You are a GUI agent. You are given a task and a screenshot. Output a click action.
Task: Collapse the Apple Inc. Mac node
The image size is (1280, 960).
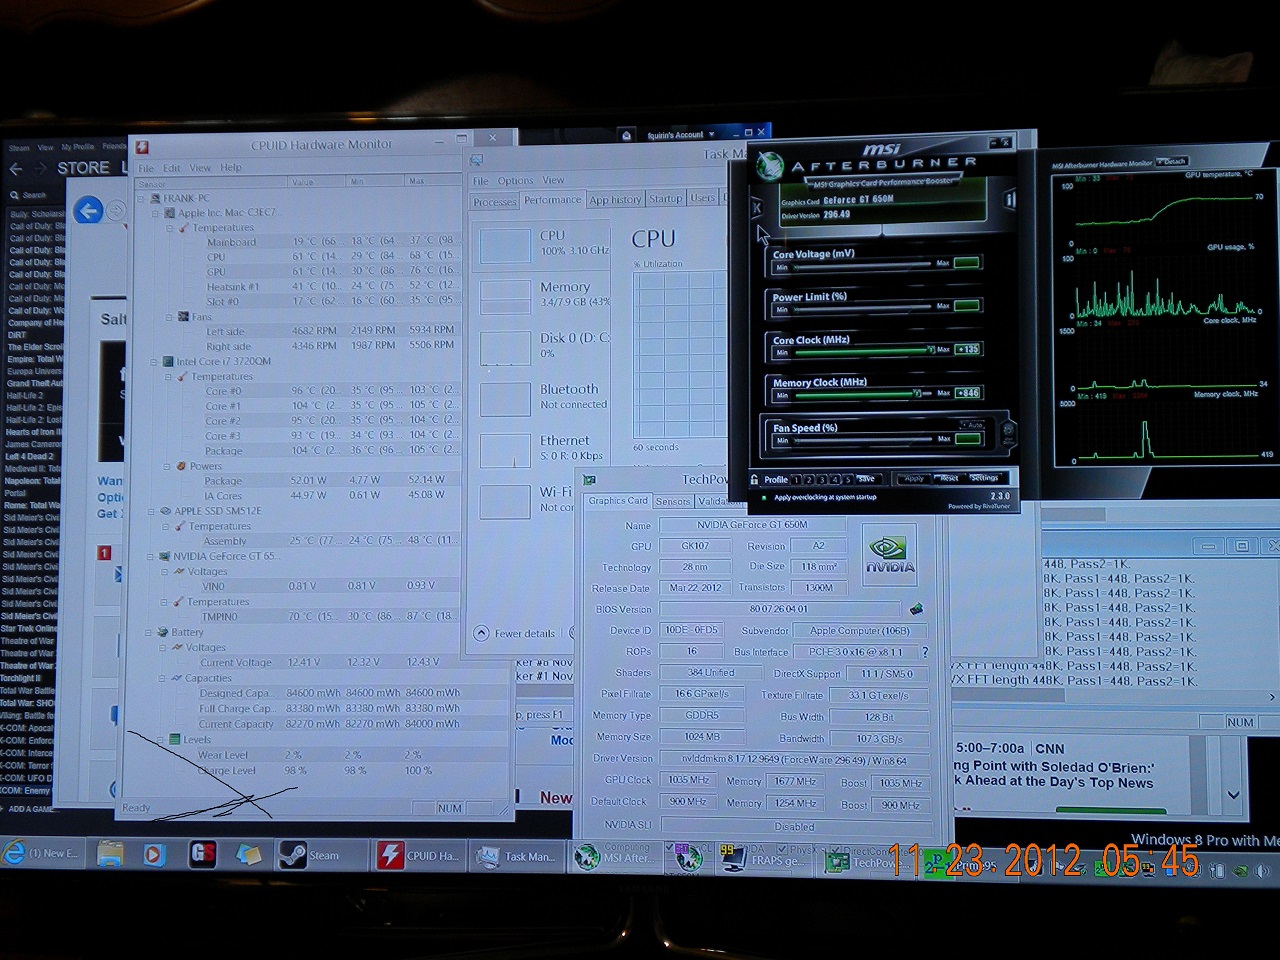click(157, 213)
